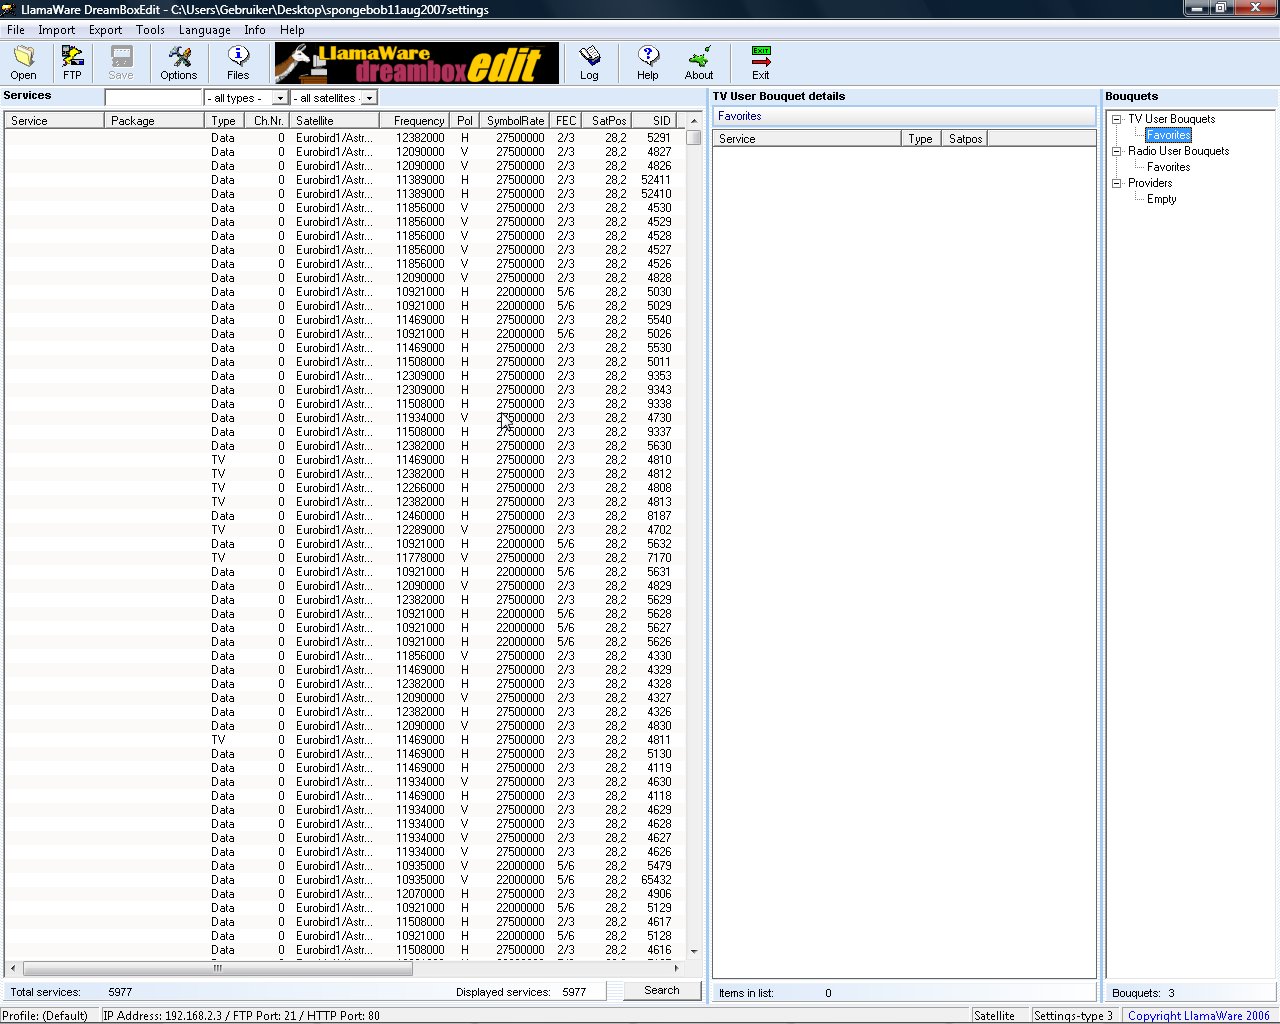Select the service row with SID 8187

pos(345,516)
